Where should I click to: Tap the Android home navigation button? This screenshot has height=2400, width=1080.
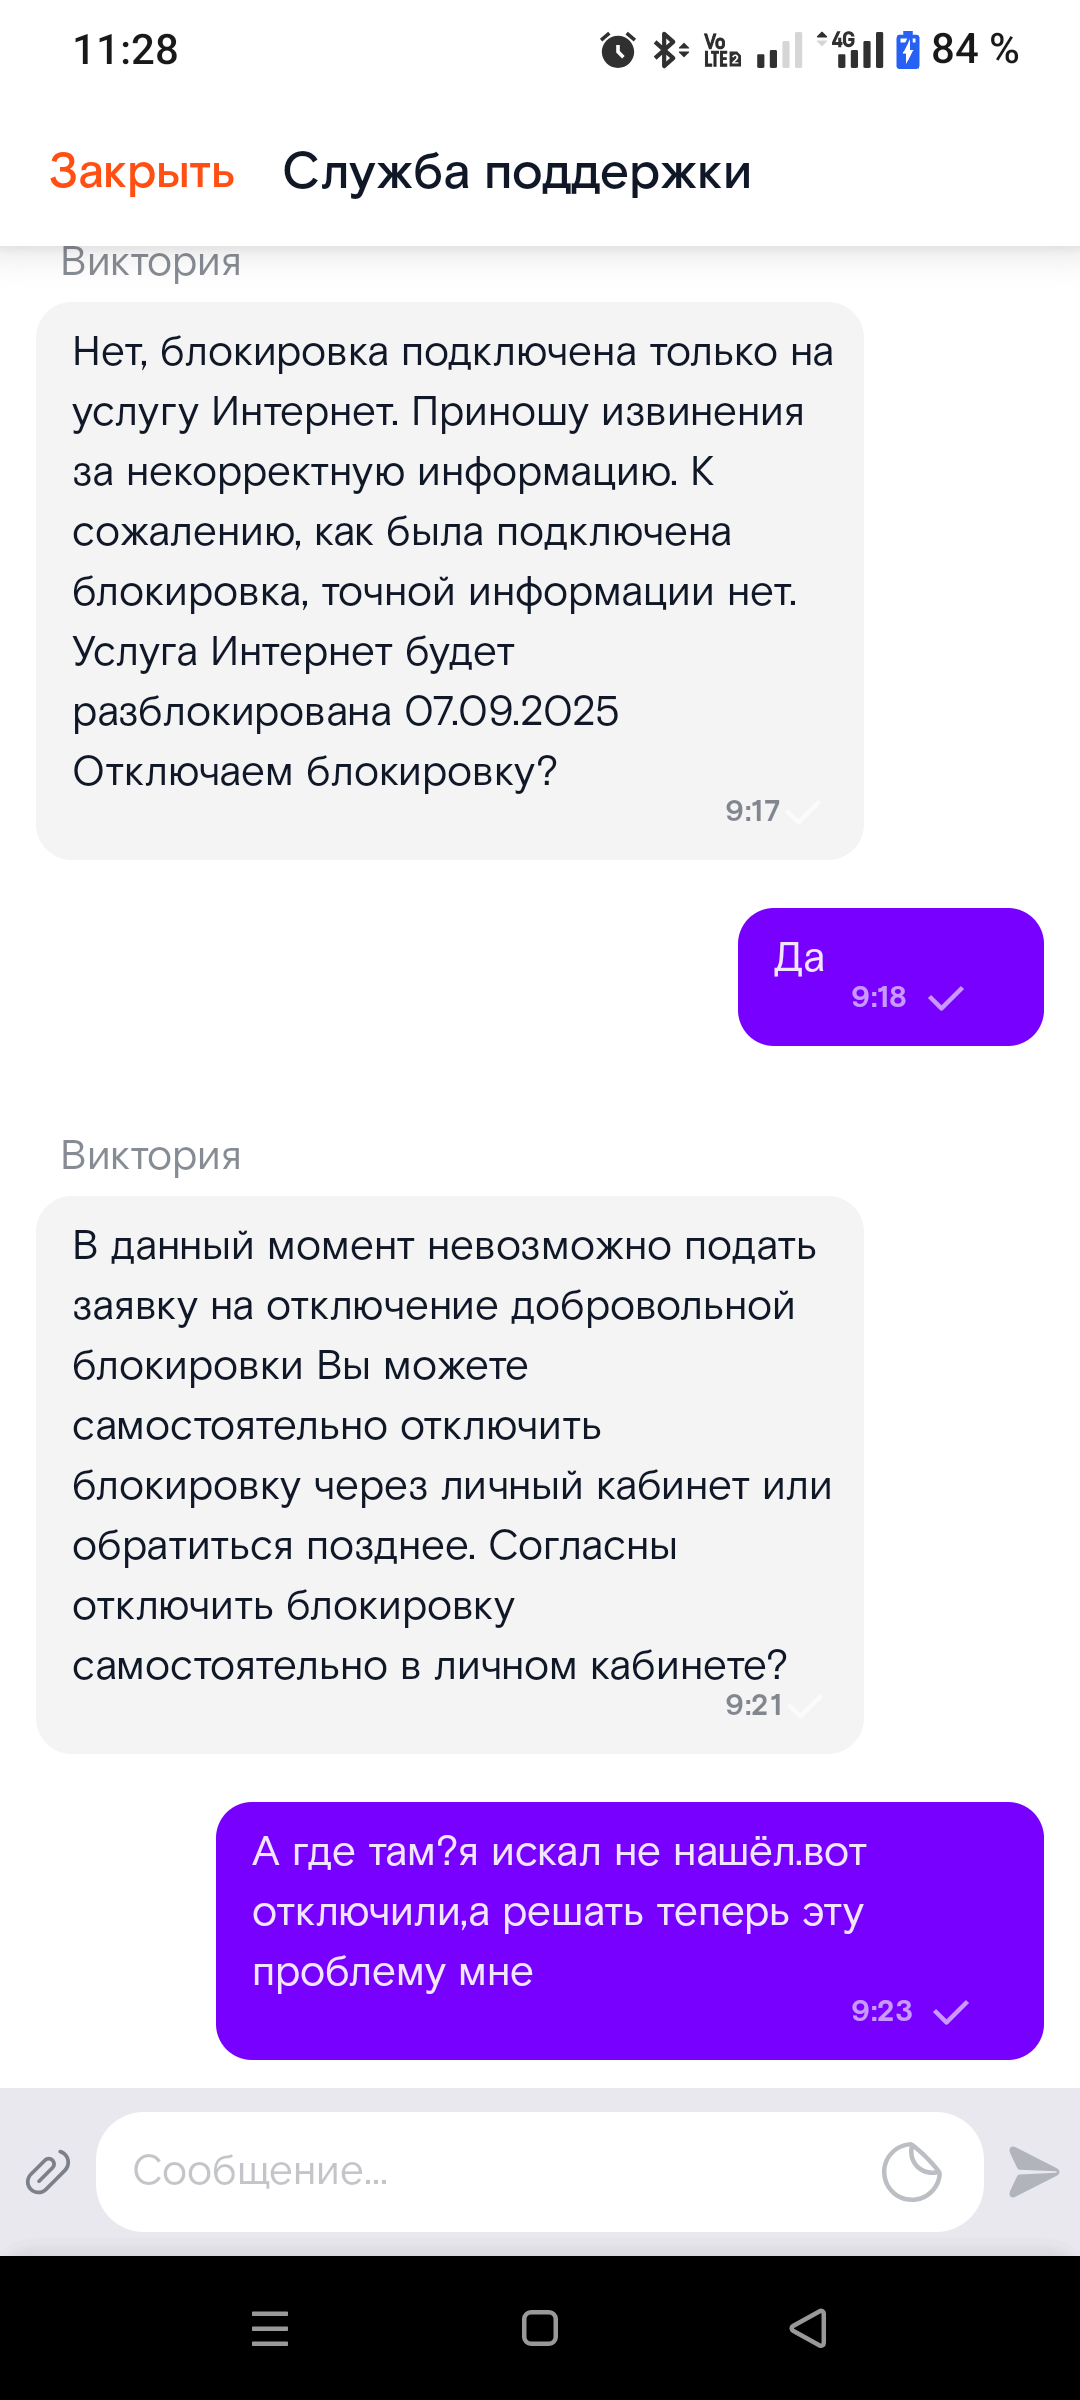coord(540,2328)
